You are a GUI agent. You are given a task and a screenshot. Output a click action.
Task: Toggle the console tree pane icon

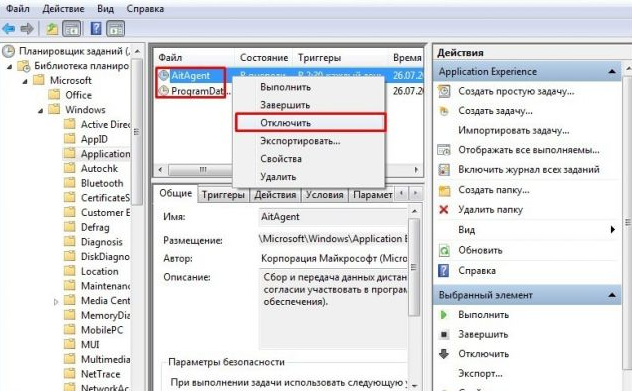point(72,29)
